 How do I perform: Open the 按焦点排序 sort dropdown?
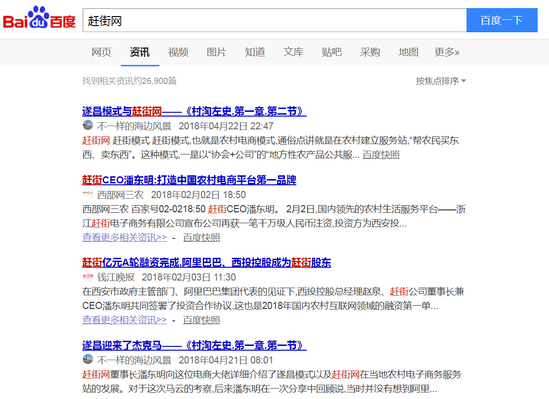point(441,81)
